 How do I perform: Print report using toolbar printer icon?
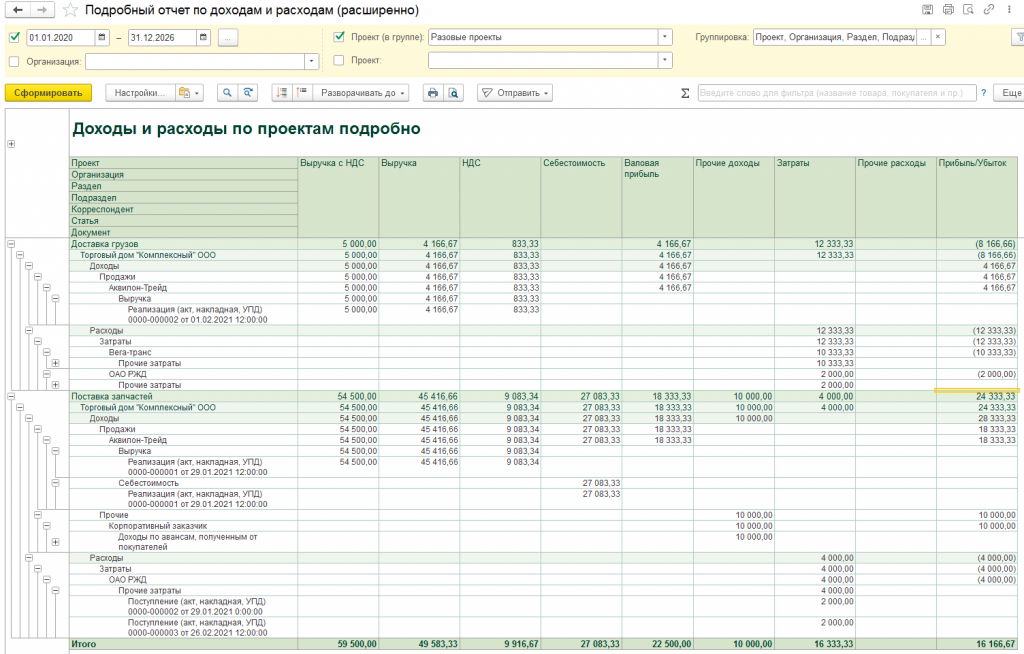tap(432, 93)
